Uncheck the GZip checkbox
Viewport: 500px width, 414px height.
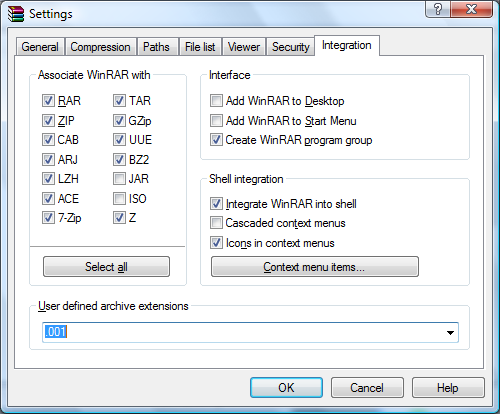point(119,120)
